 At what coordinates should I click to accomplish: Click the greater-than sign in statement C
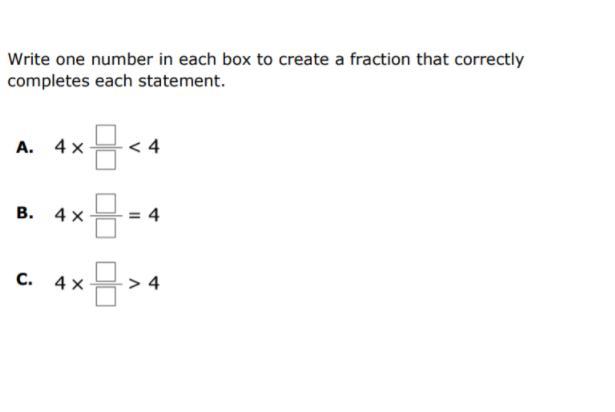coord(134,283)
